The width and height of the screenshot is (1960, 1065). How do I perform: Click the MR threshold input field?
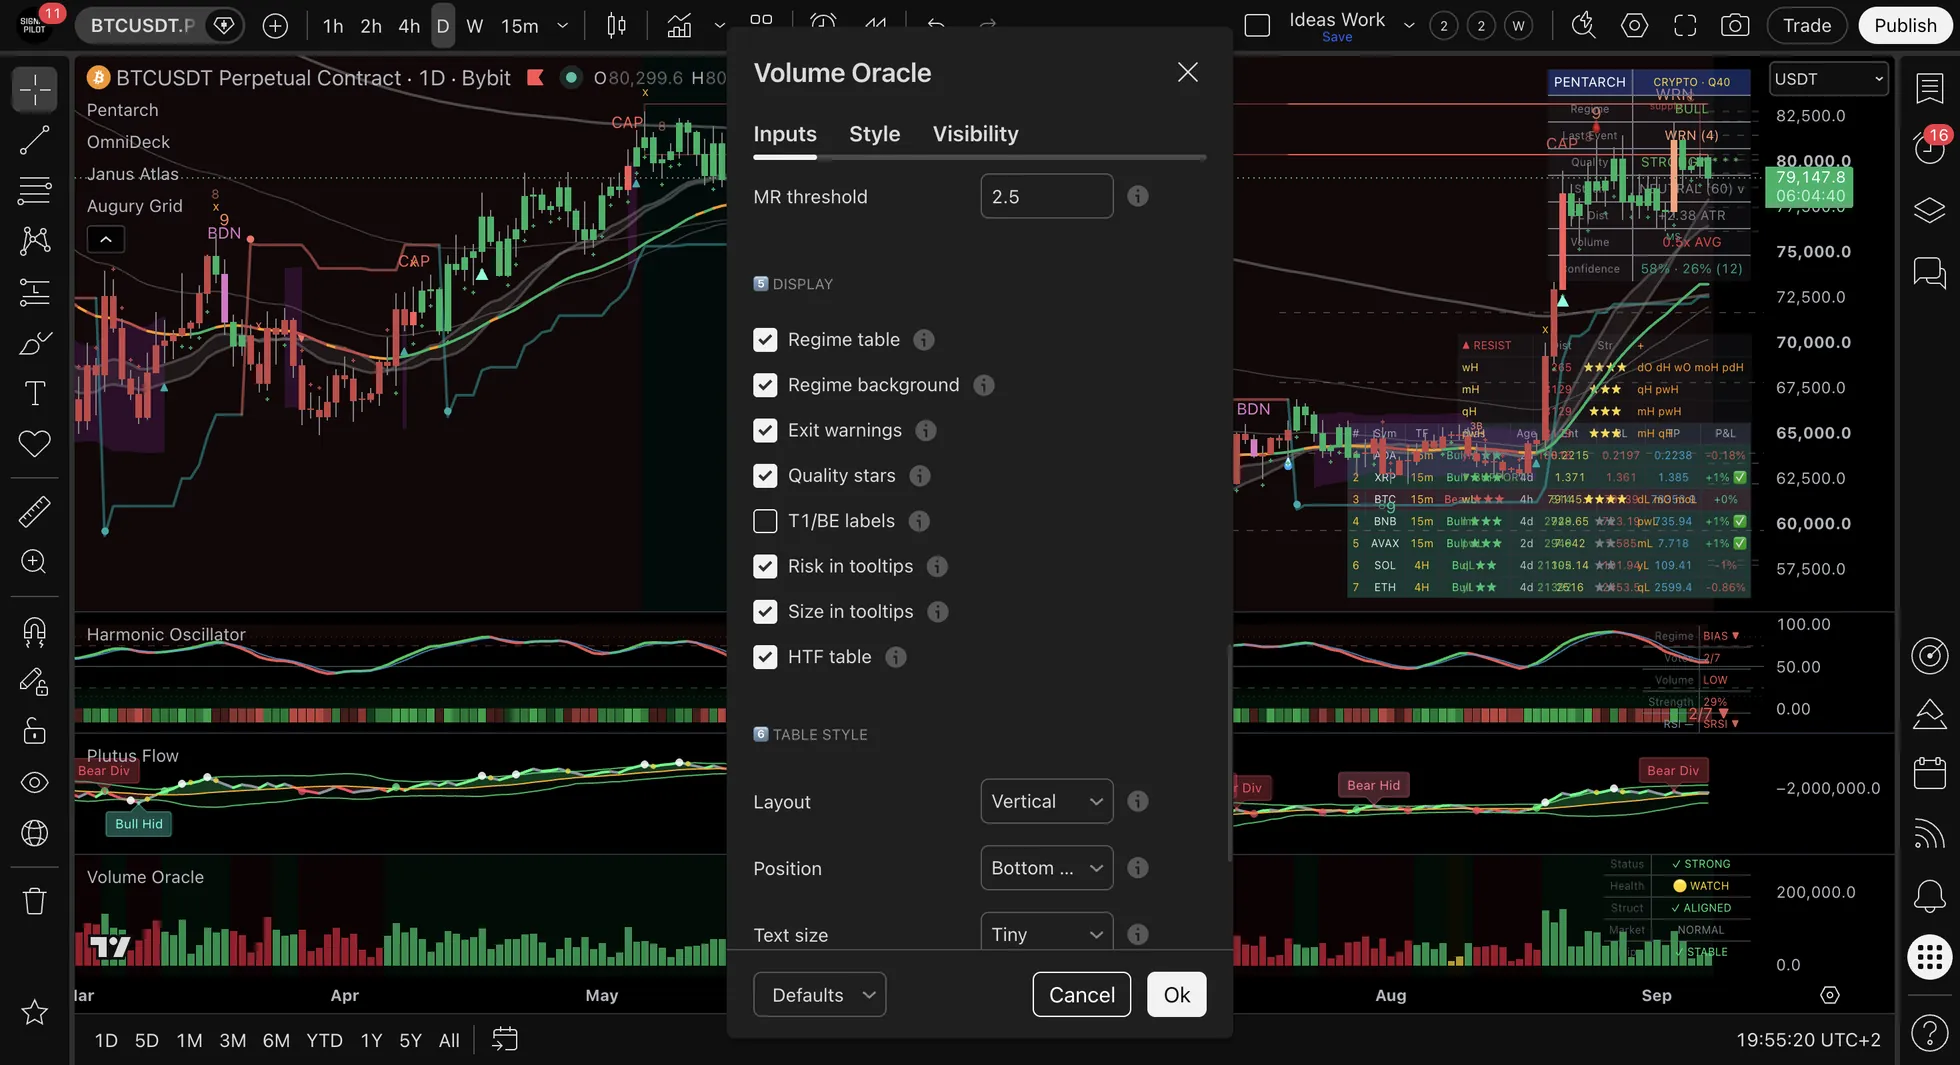click(x=1046, y=196)
